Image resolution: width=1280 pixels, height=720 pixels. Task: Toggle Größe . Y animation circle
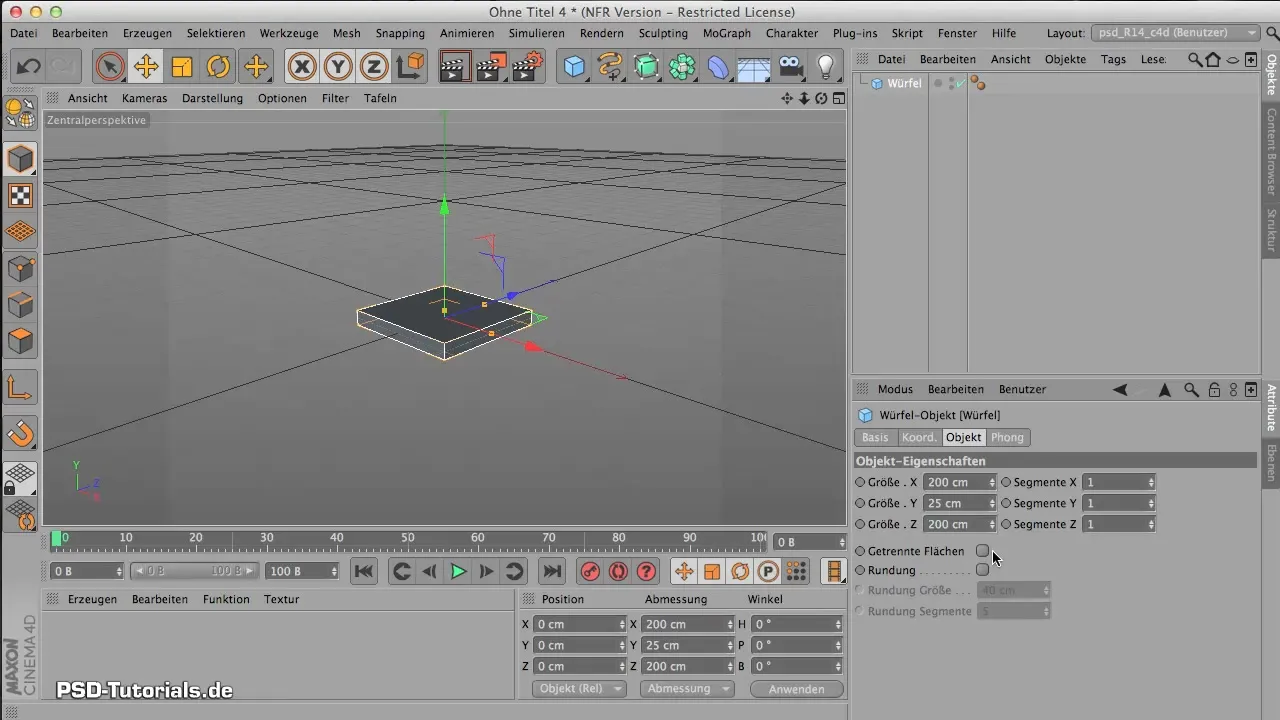coord(861,503)
